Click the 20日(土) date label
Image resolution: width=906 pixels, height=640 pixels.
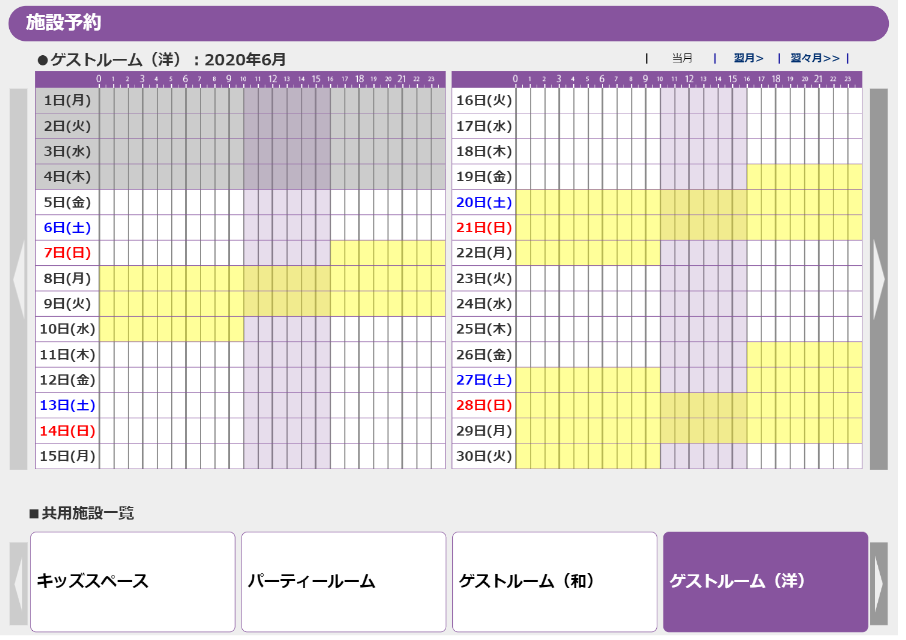coord(484,202)
